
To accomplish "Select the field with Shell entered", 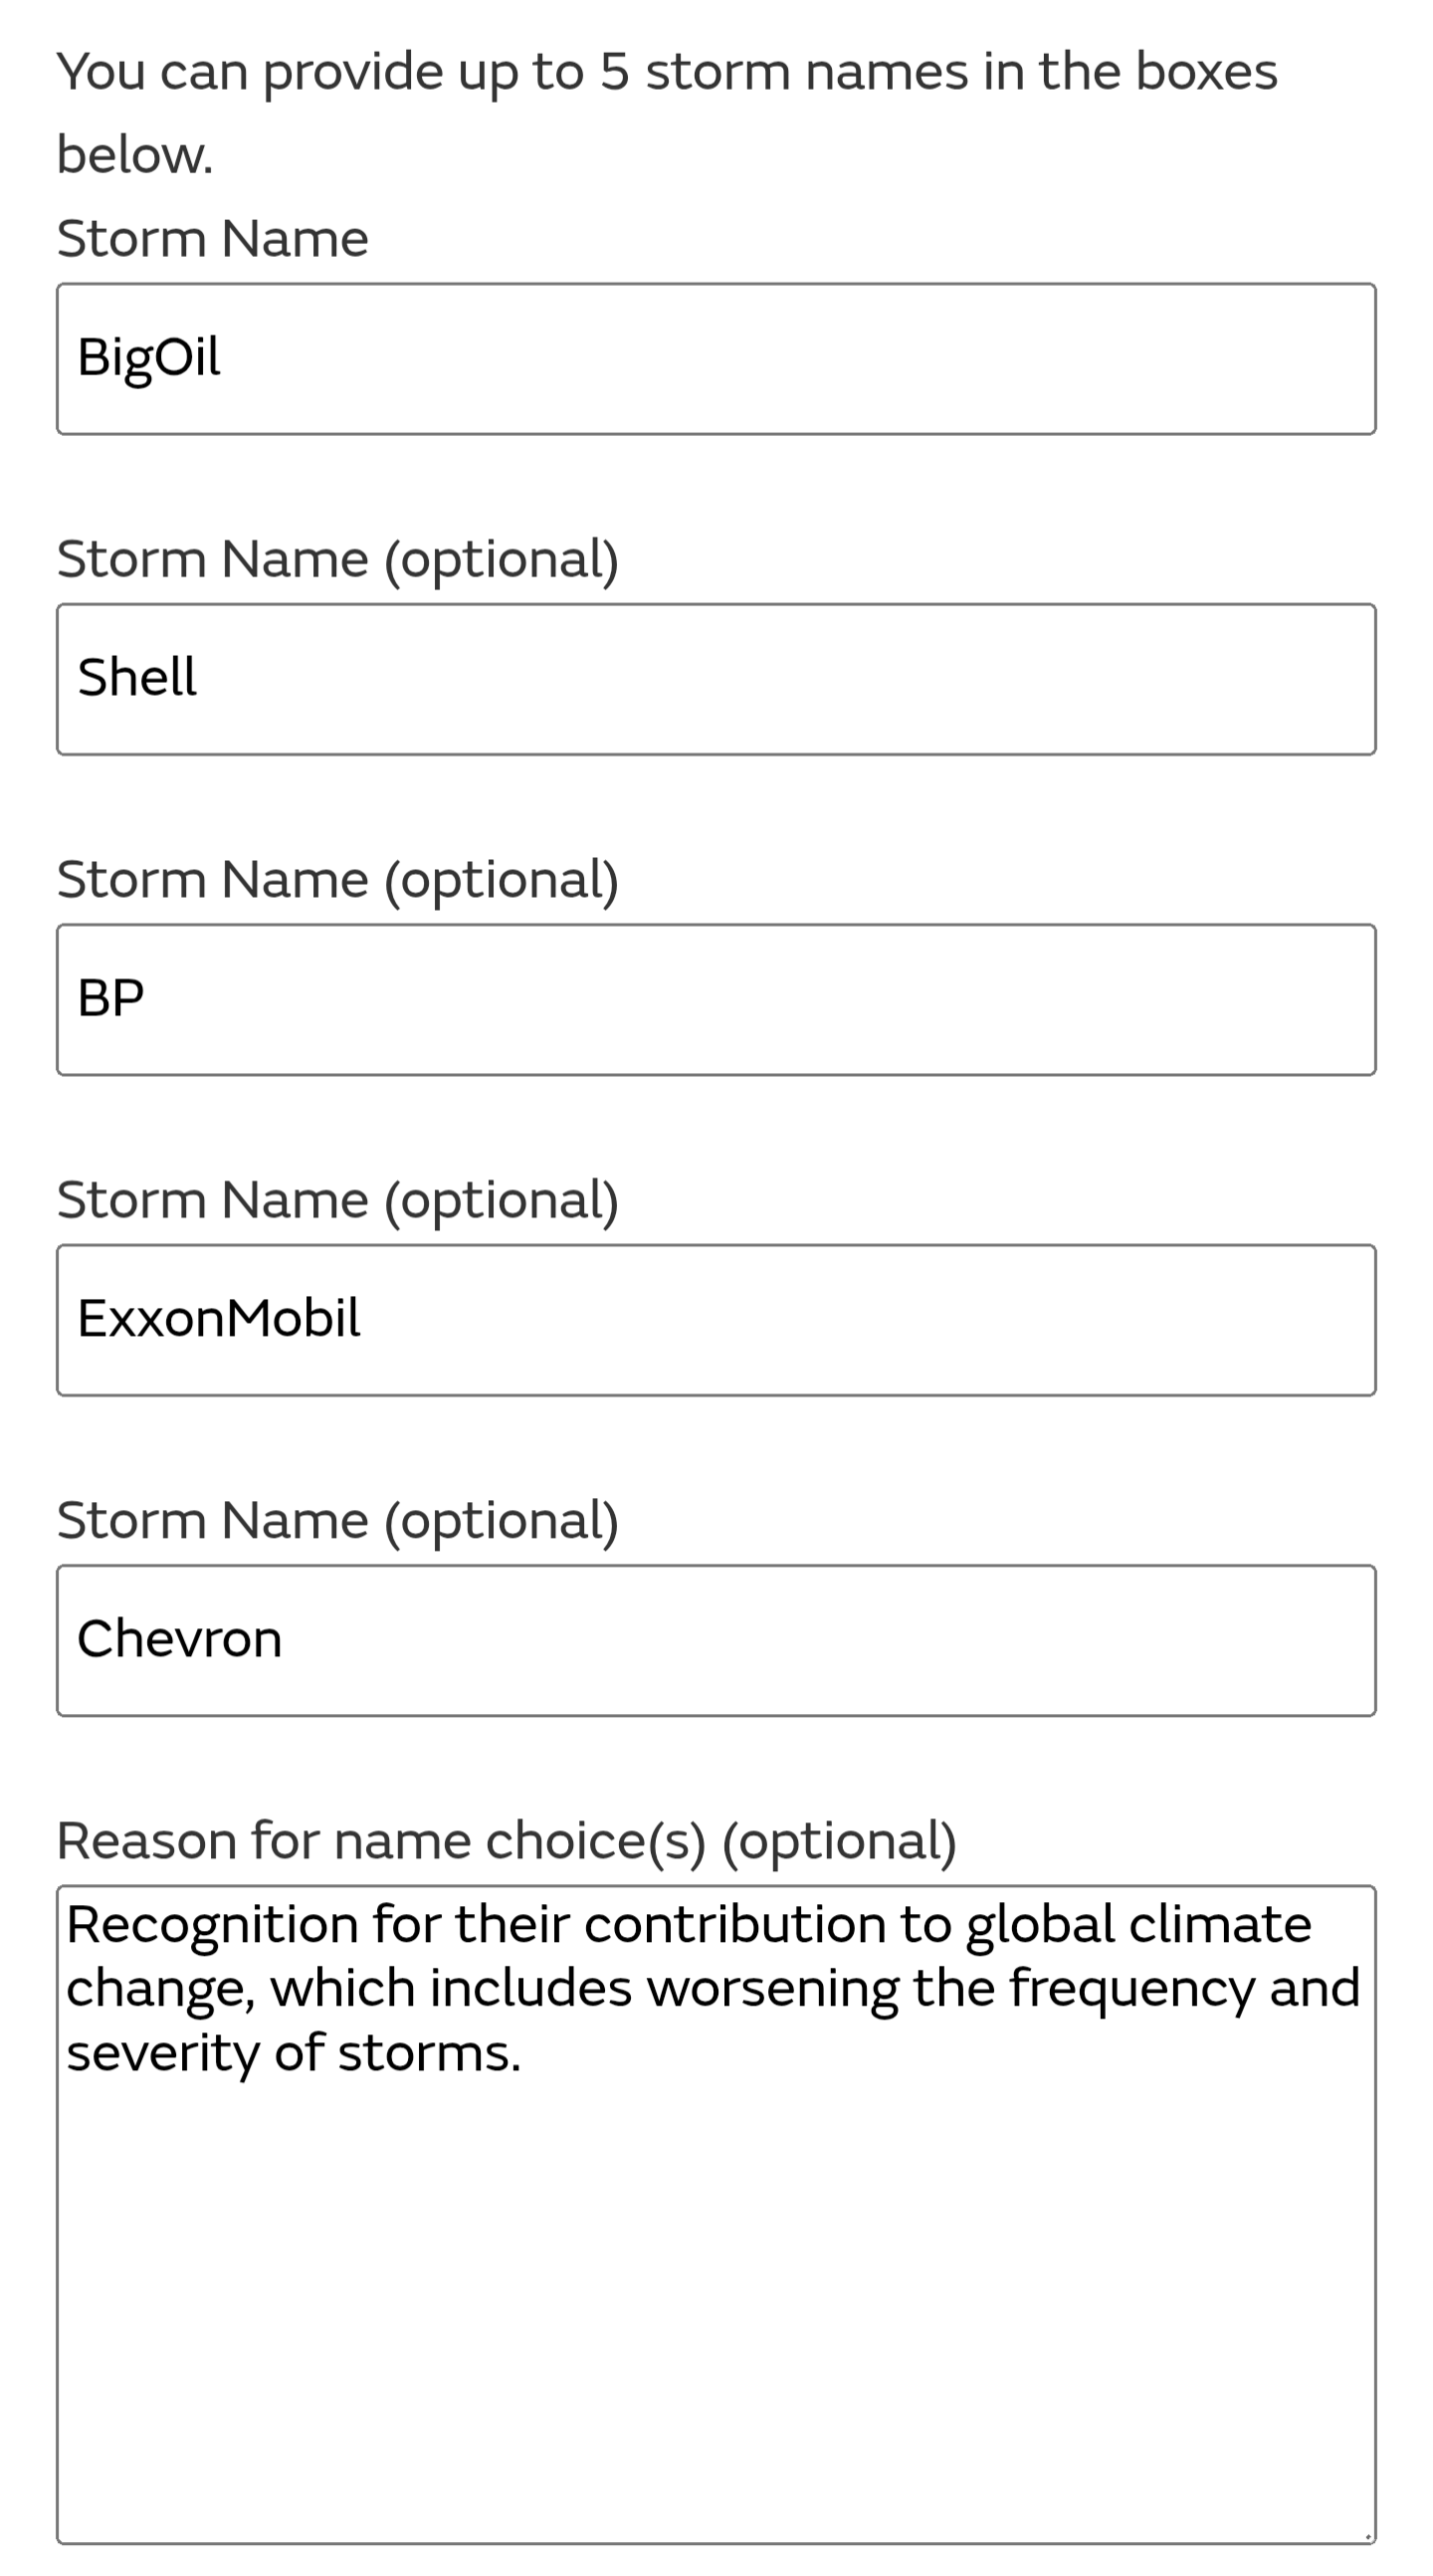I will 716,679.
